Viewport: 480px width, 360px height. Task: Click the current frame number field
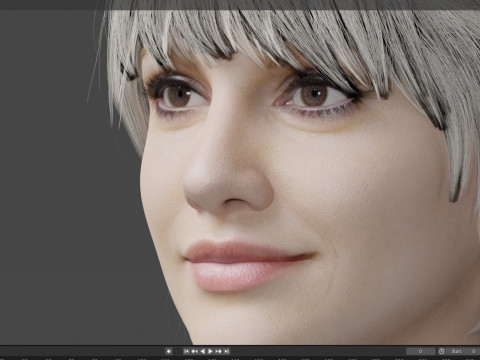tap(420, 351)
